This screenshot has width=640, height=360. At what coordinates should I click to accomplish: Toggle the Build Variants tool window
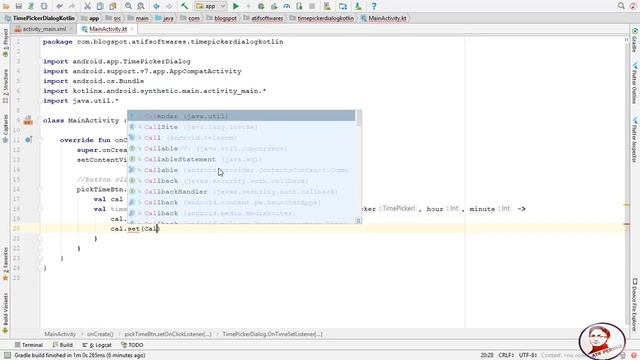tap(5, 313)
